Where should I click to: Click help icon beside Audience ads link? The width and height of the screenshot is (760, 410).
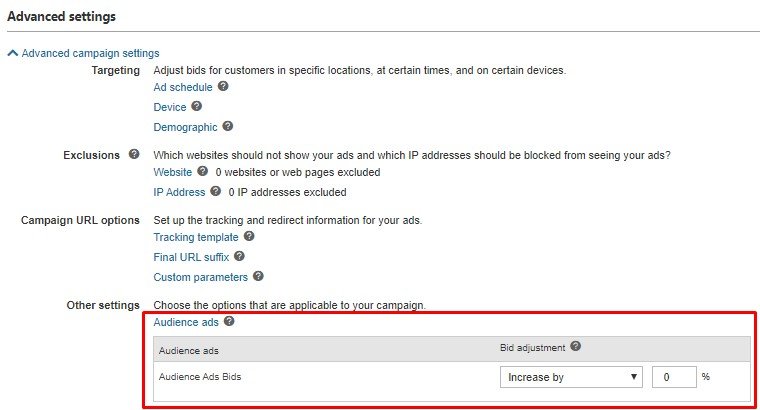click(x=230, y=322)
